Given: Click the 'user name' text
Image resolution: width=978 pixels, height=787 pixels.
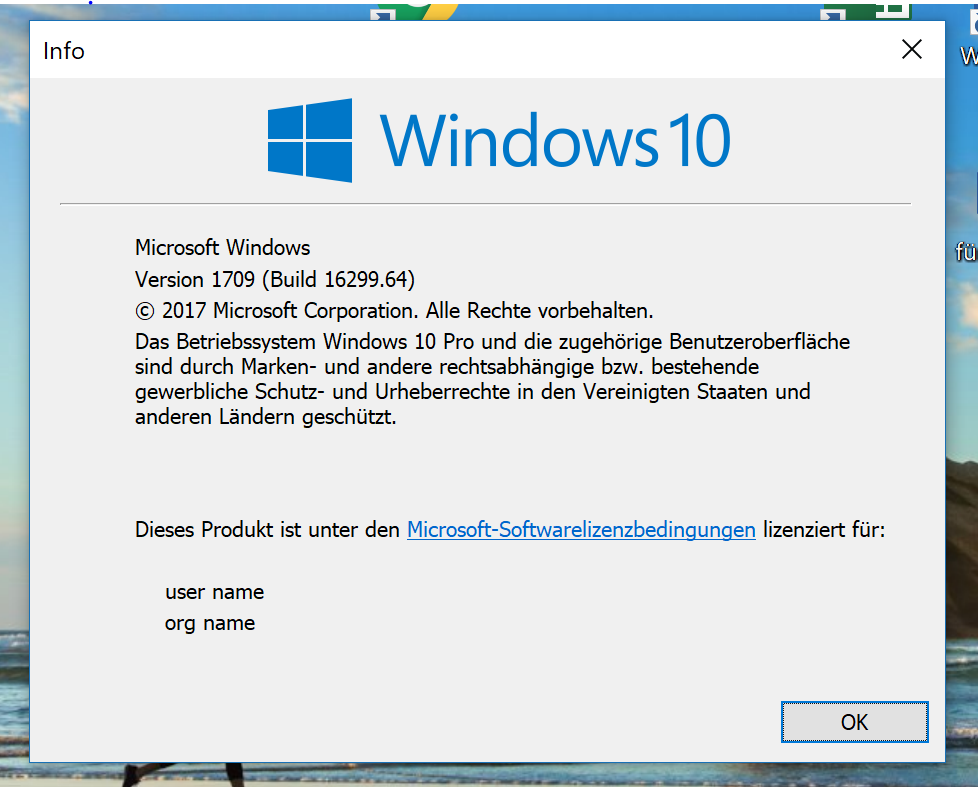Looking at the screenshot, I should (215, 592).
